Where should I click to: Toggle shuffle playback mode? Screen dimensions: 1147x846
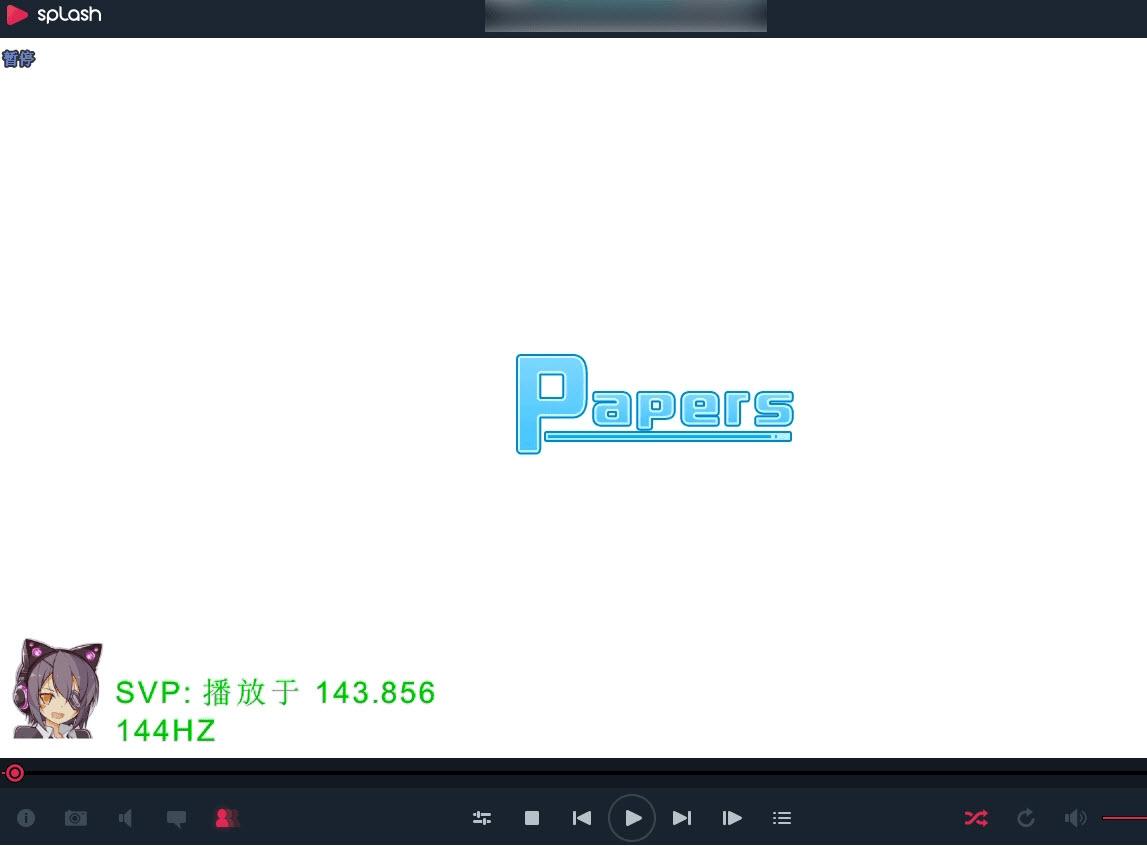[x=976, y=817]
